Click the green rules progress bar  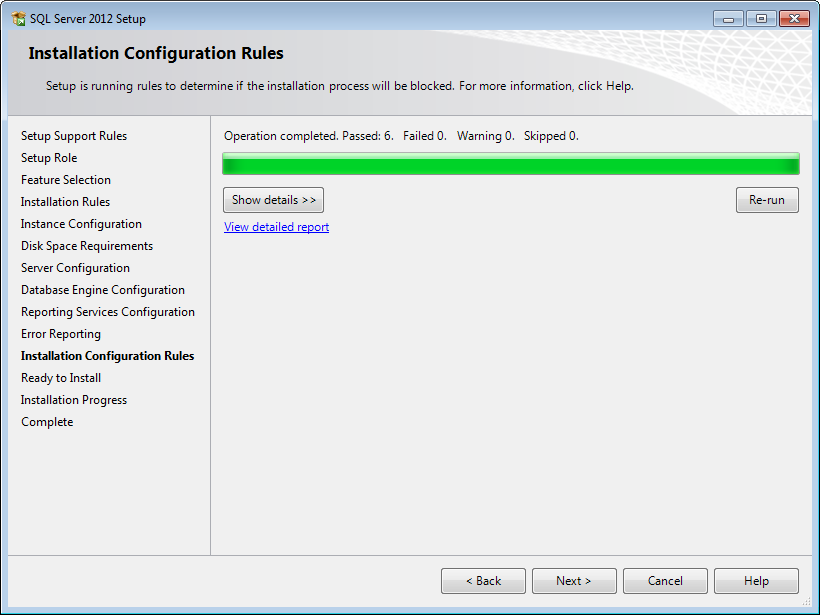(510, 164)
